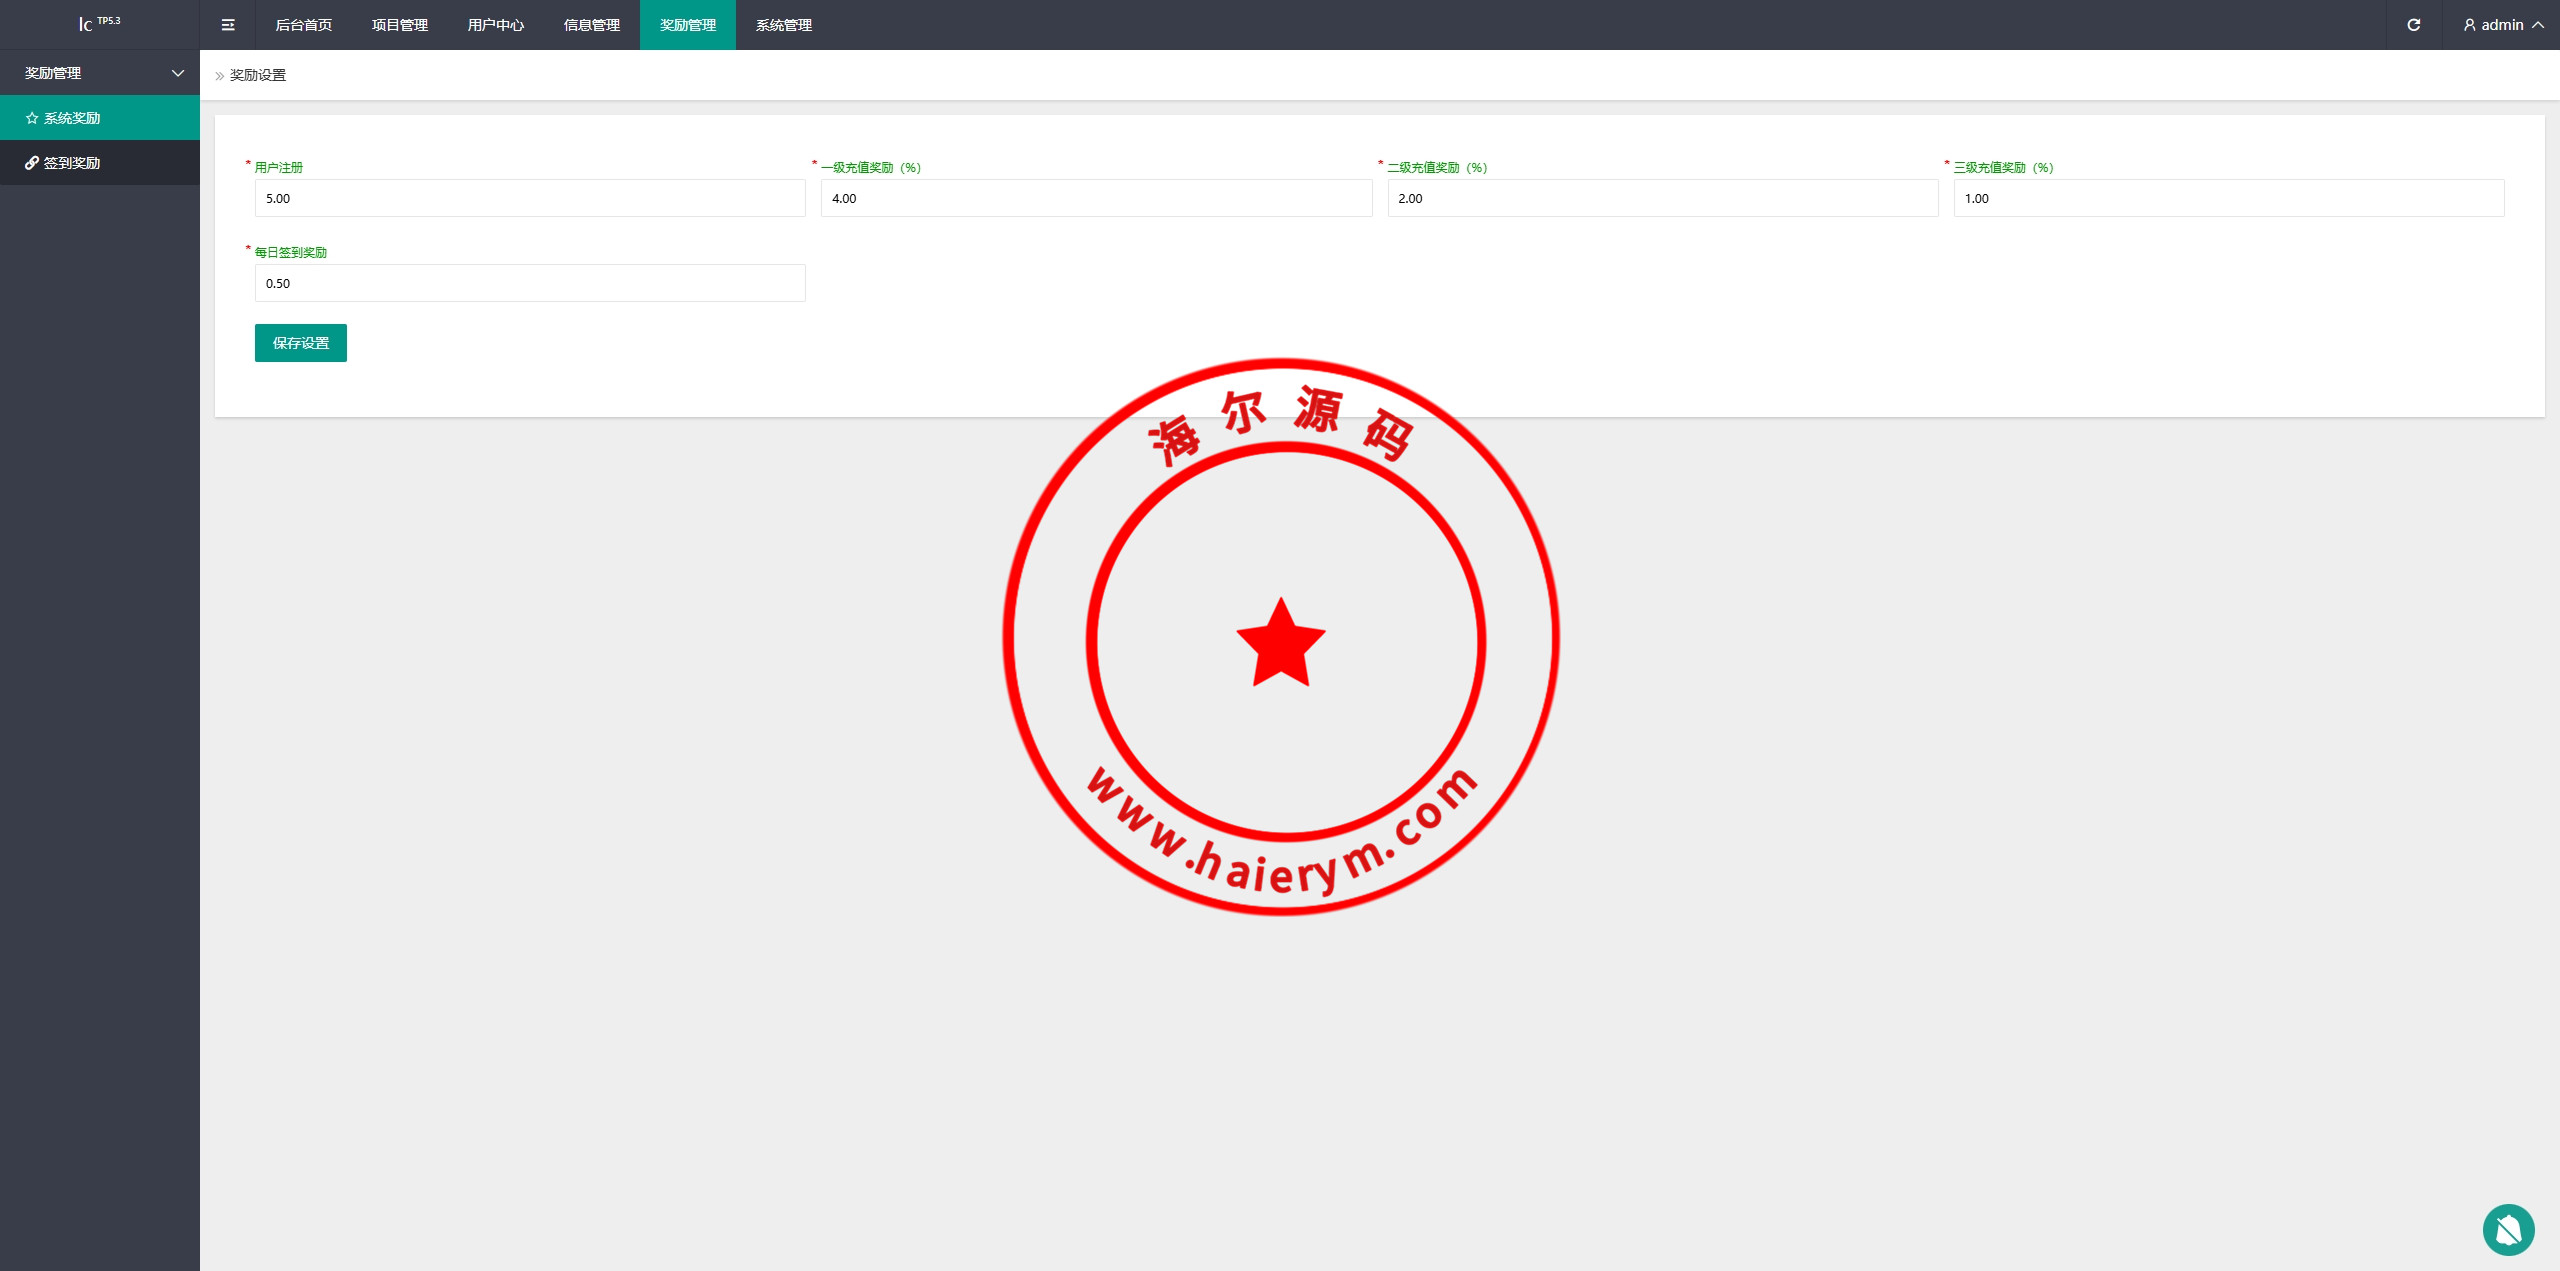Click the star icon beside 系统奖励

tap(32, 118)
